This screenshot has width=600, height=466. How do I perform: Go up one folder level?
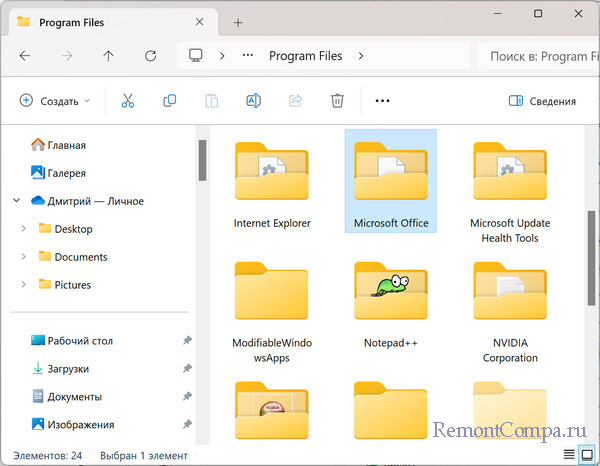point(108,56)
